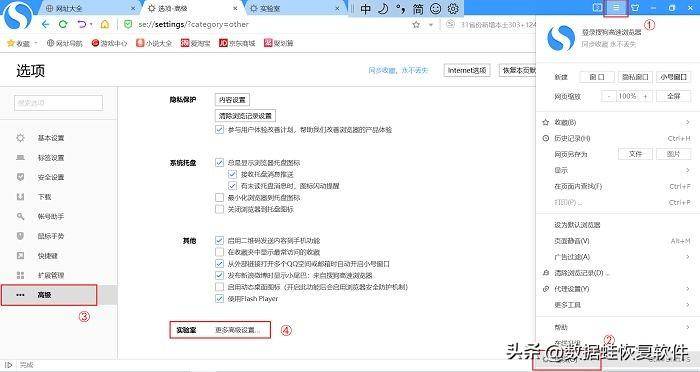This screenshot has width=700, height=372.
Task: Click the Sogou avatar logo in menu panel
Action: 561,38
